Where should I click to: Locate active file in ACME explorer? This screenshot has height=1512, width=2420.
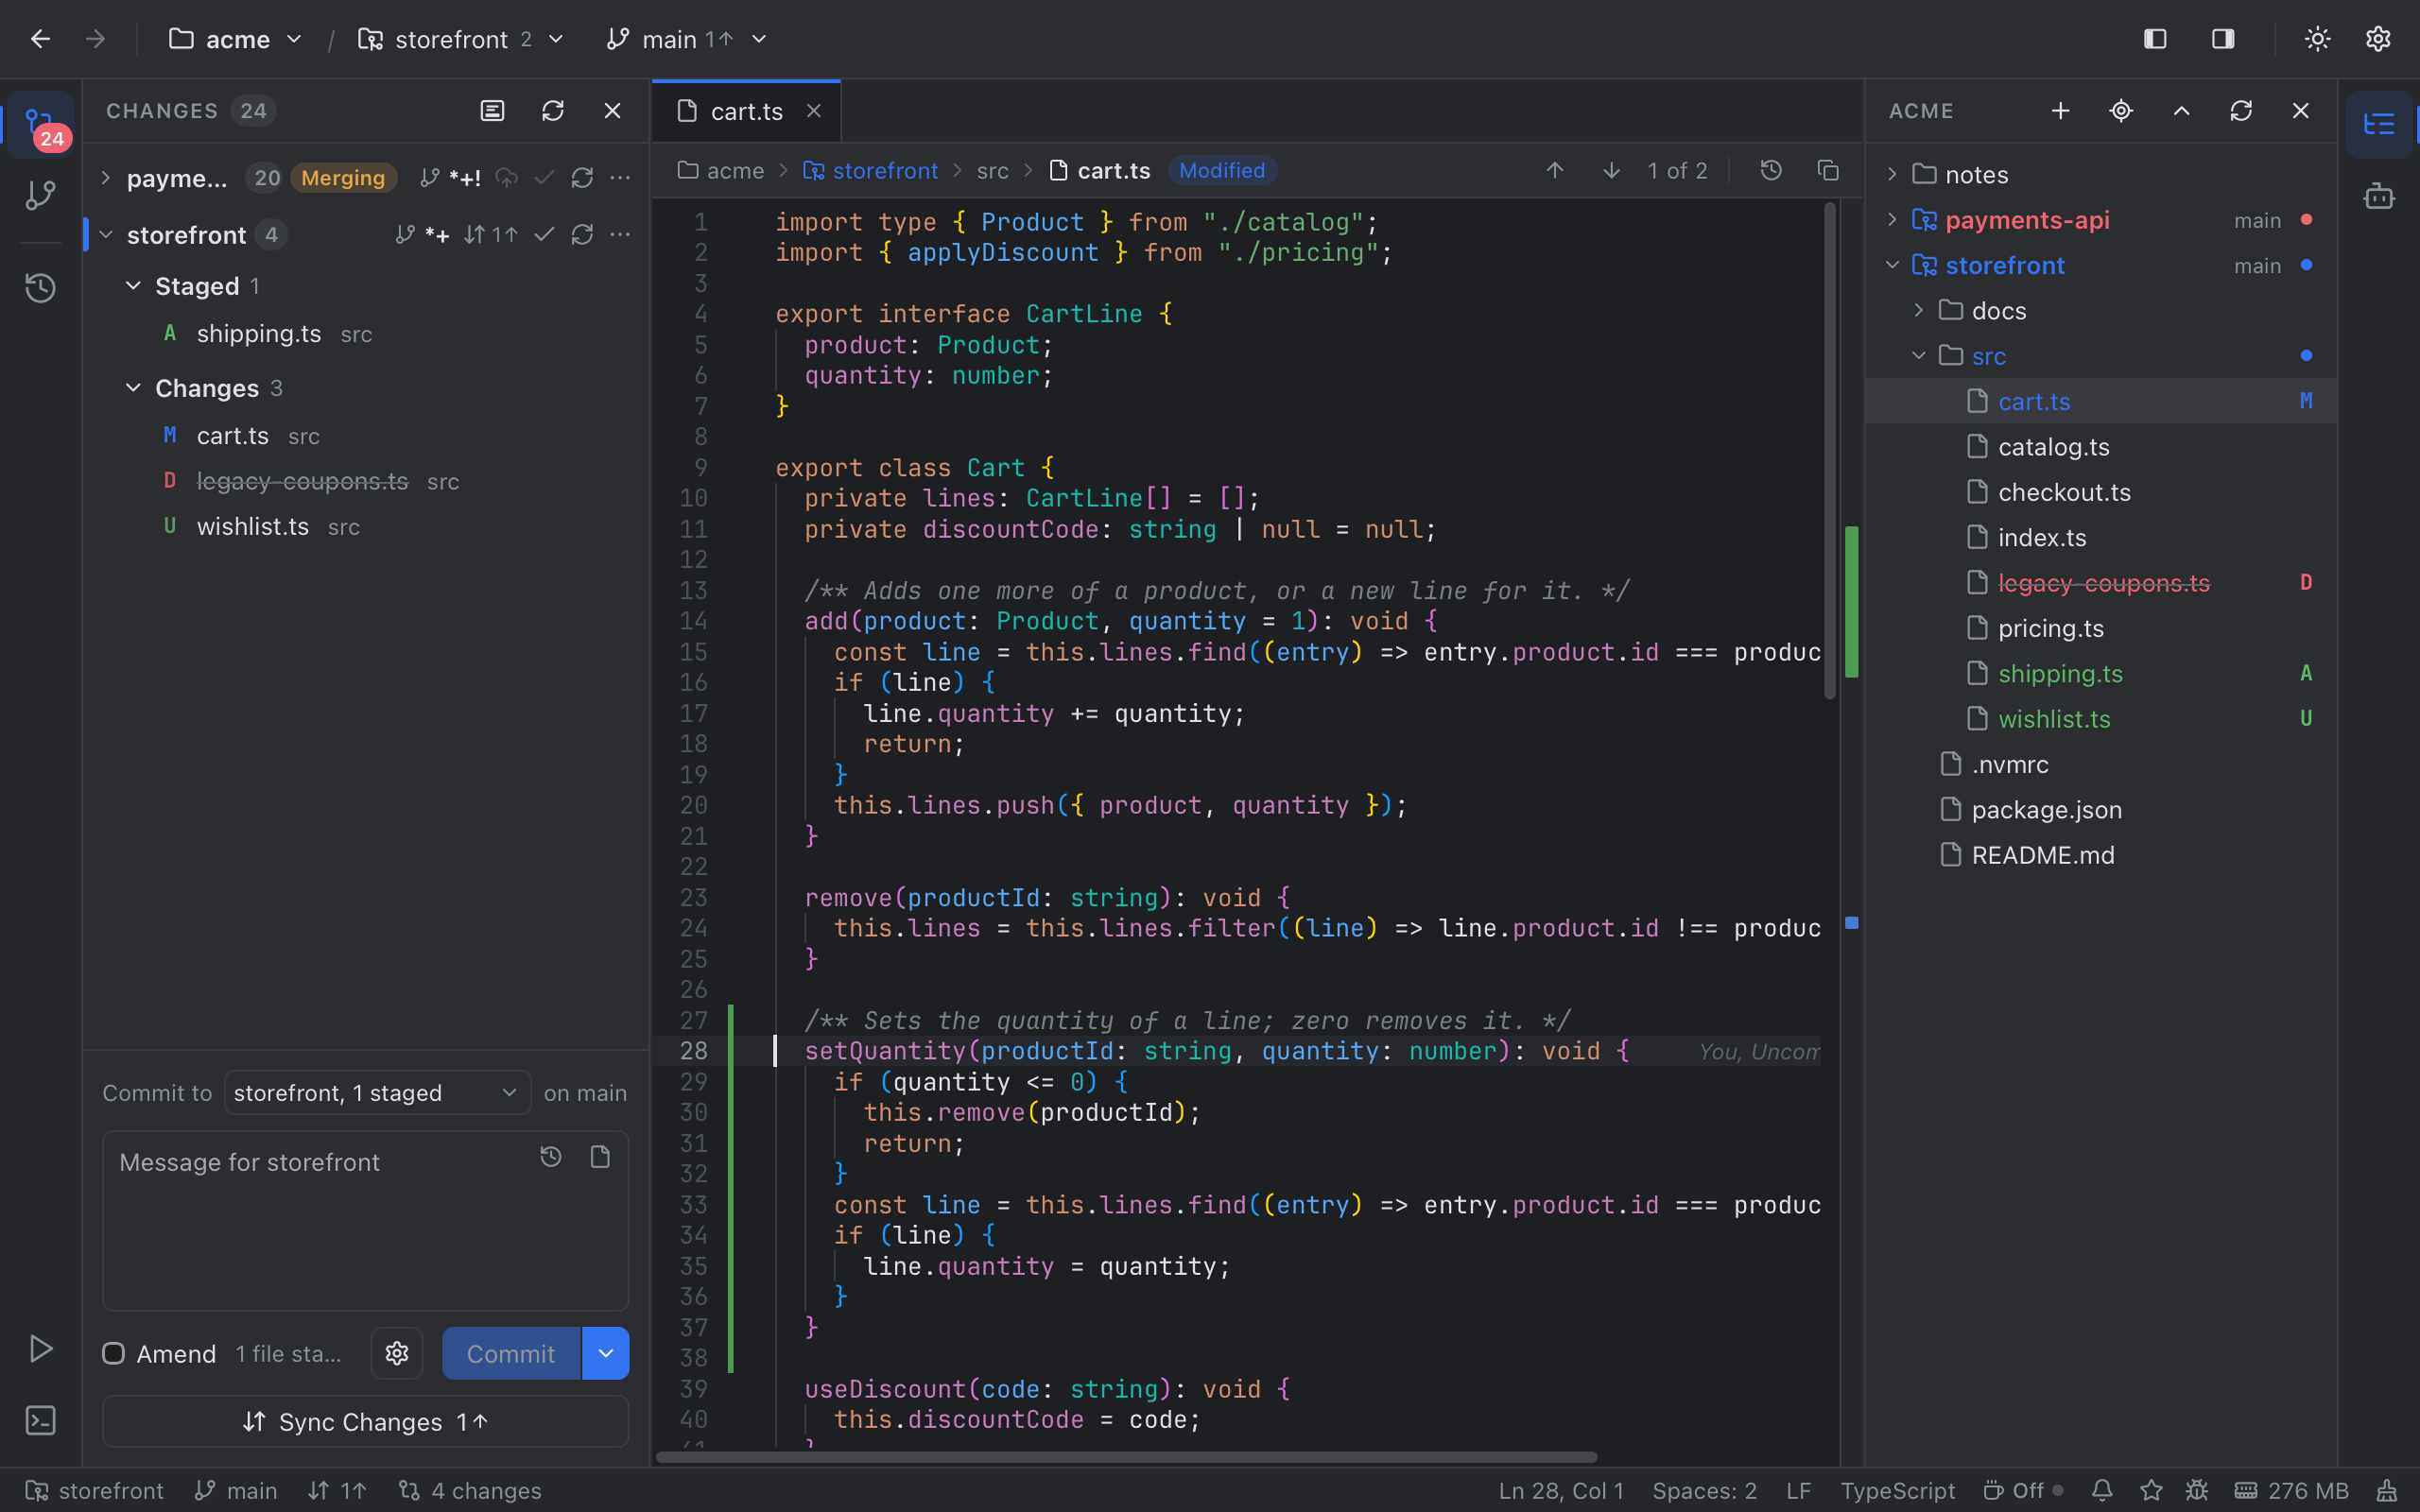2121,111
